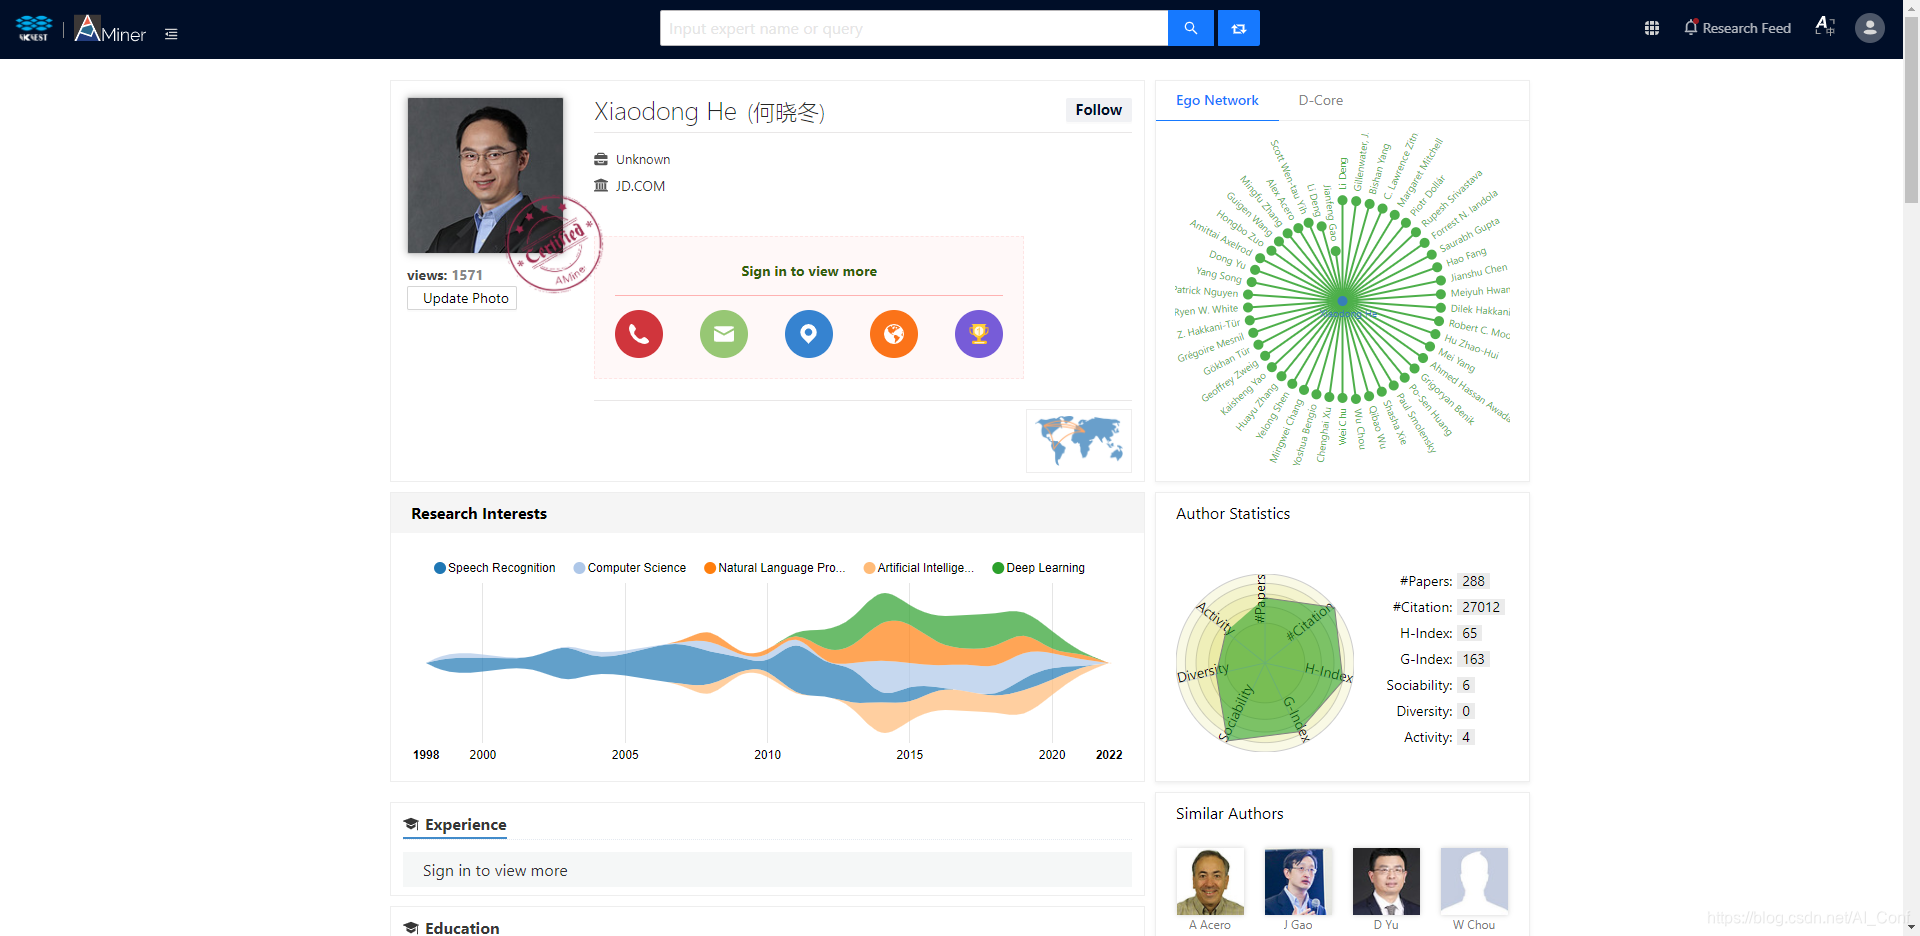Click the advanced search switch icon
Viewport: 1920px width, 936px height.
[x=1239, y=28]
